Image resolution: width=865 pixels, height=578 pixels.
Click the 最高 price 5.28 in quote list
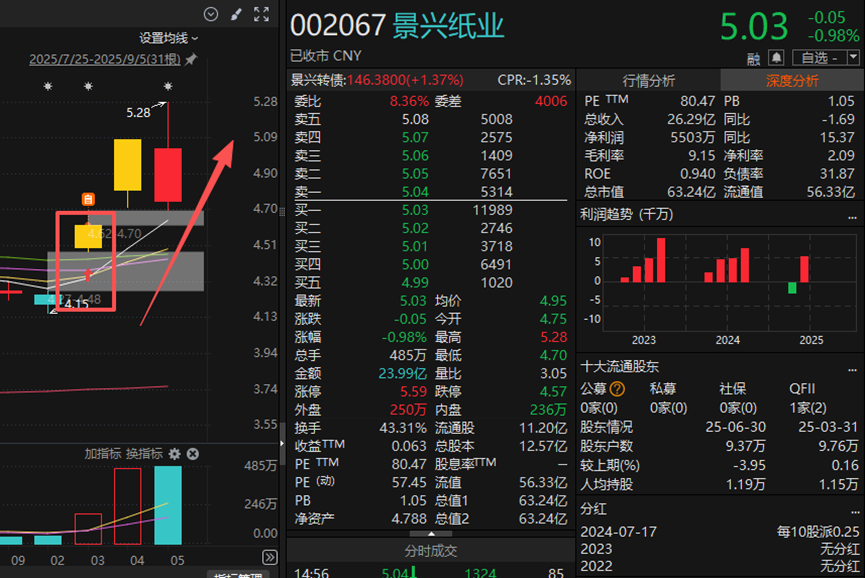click(x=553, y=337)
